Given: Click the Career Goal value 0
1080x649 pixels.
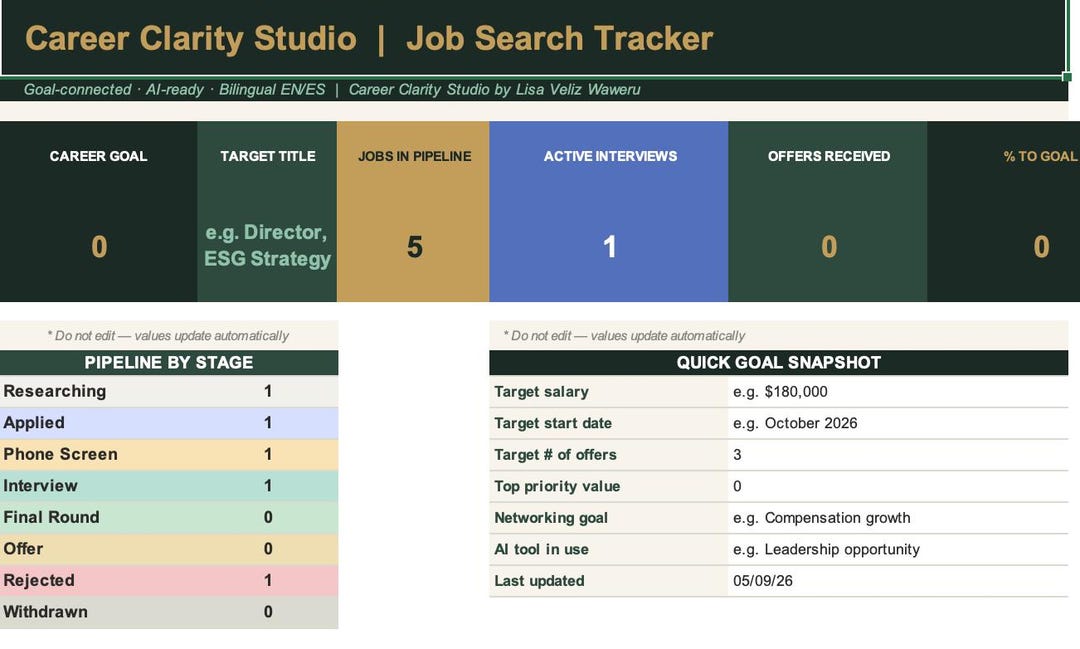Looking at the screenshot, I should tap(99, 247).
